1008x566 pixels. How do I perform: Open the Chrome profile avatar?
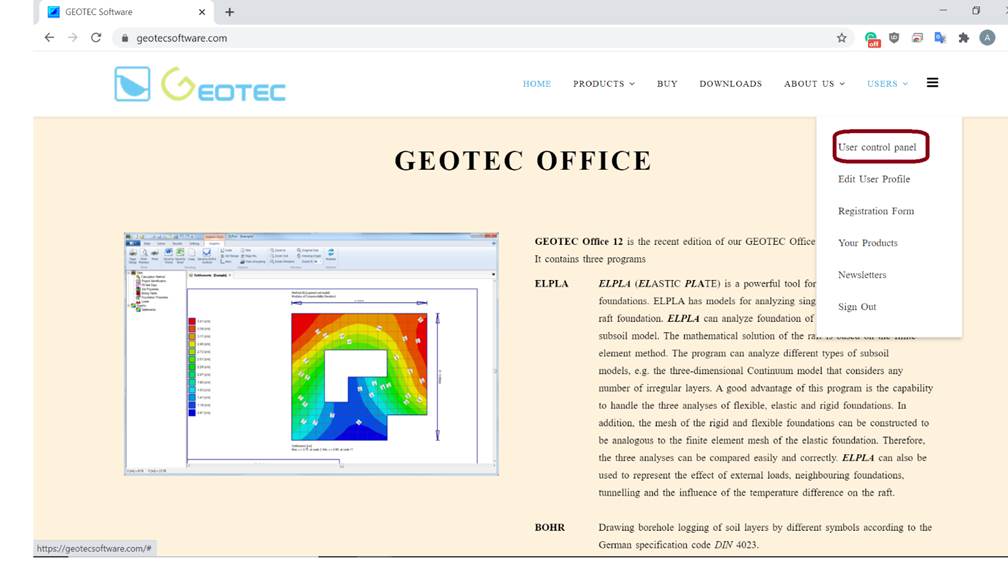pos(987,38)
